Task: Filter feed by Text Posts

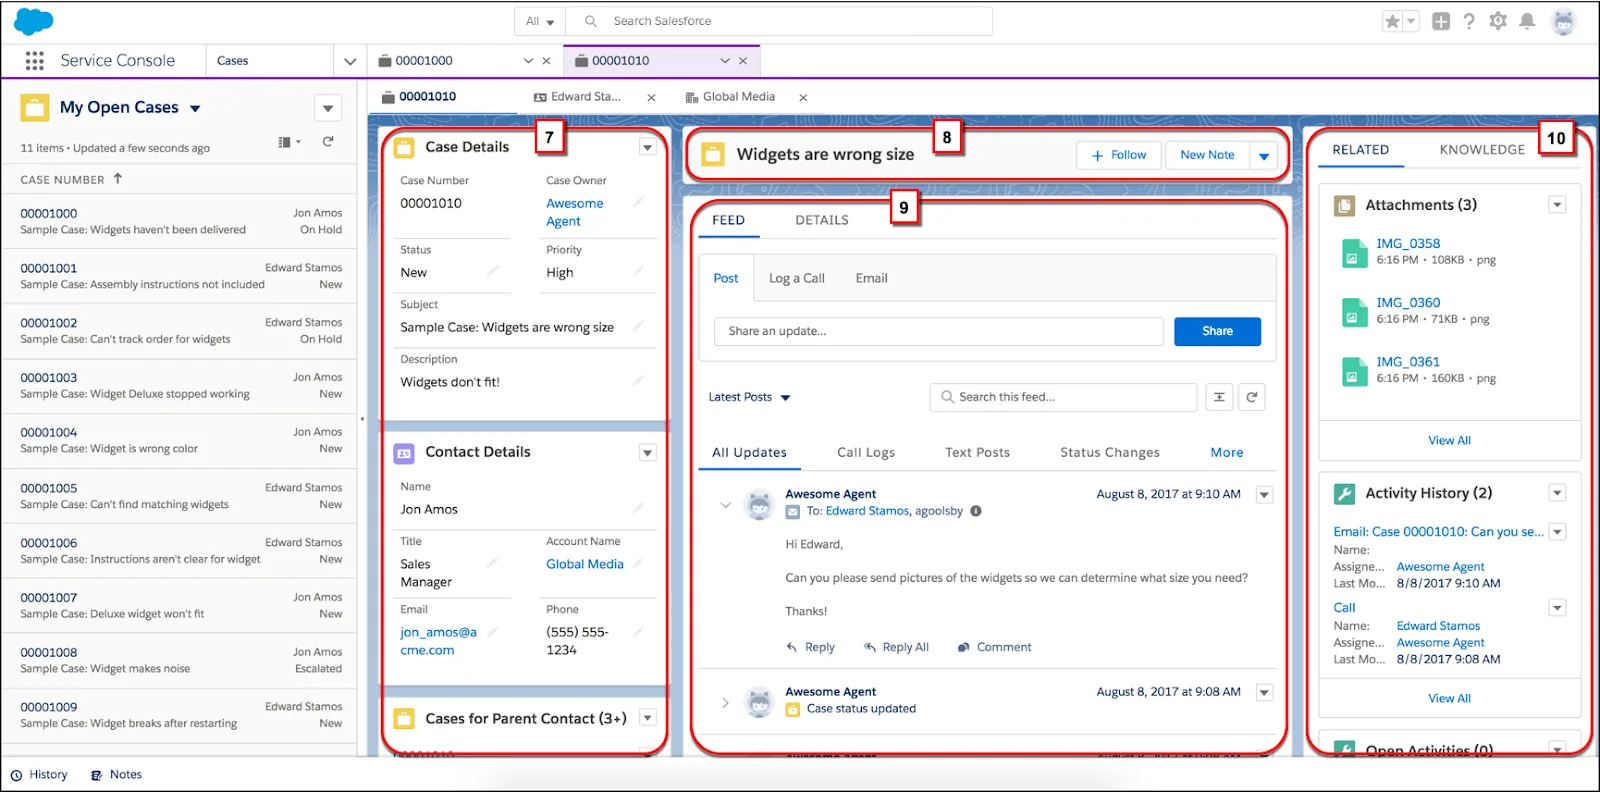Action: click(x=977, y=453)
